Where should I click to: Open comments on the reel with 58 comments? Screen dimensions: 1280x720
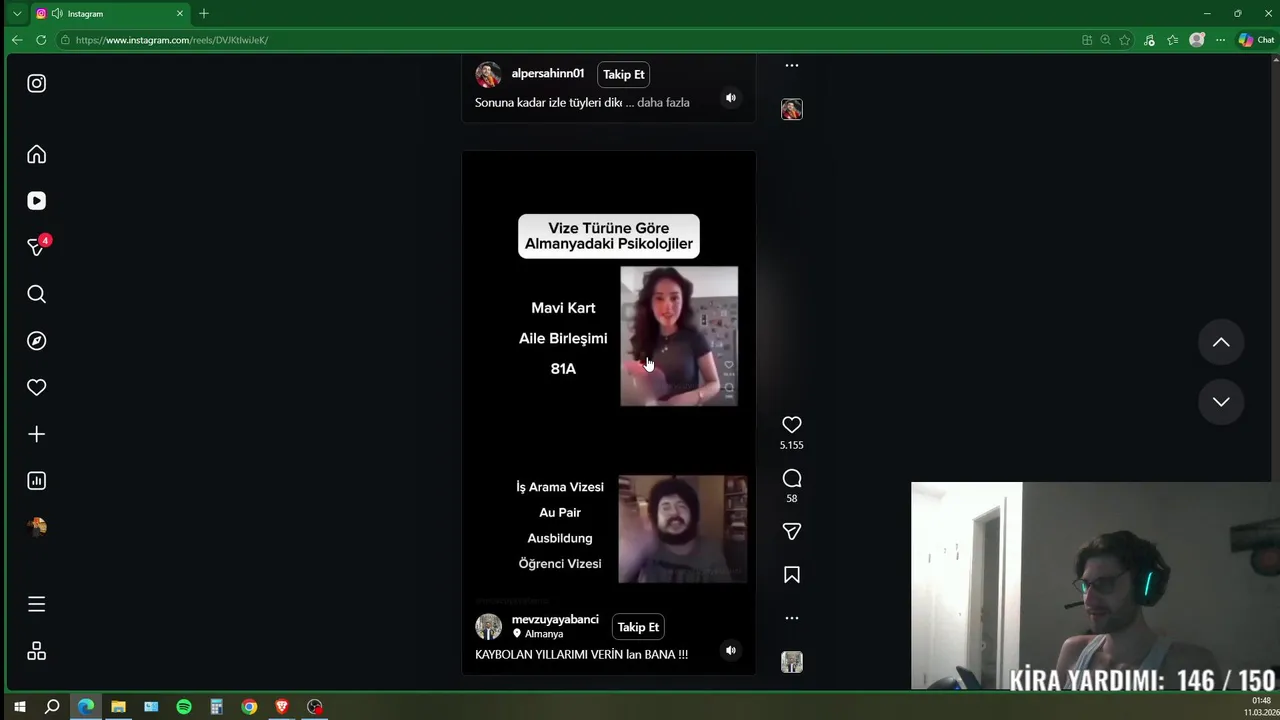click(x=791, y=478)
